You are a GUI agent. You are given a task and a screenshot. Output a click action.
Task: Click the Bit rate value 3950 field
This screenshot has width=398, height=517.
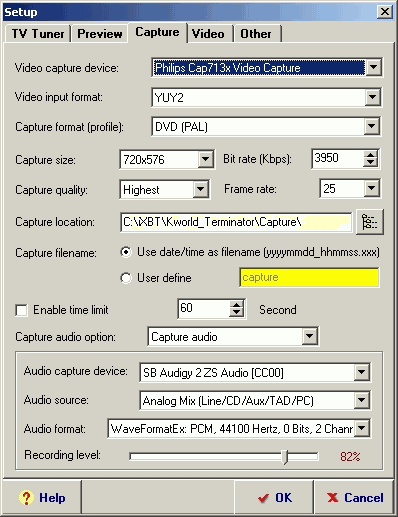(x=338, y=158)
